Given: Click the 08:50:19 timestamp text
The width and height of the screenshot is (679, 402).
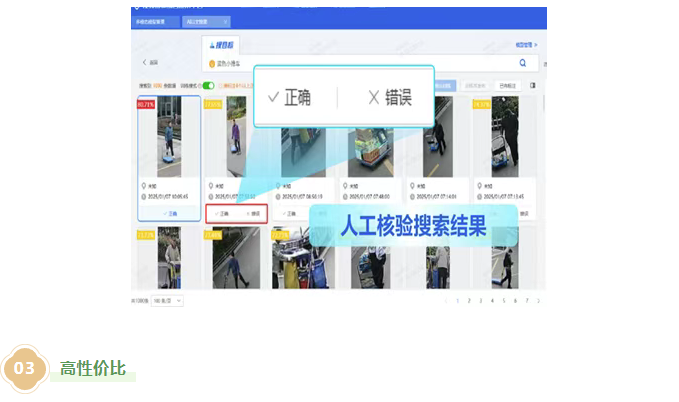Looking at the screenshot, I should [303, 196].
